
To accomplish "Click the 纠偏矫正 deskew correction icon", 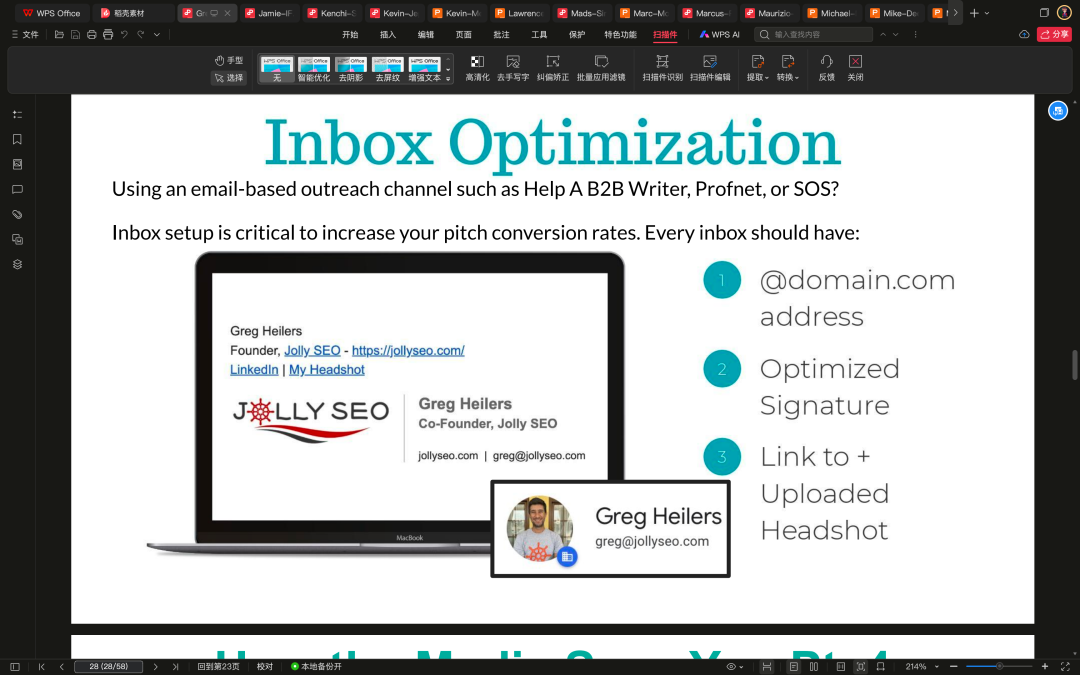I will [552, 68].
